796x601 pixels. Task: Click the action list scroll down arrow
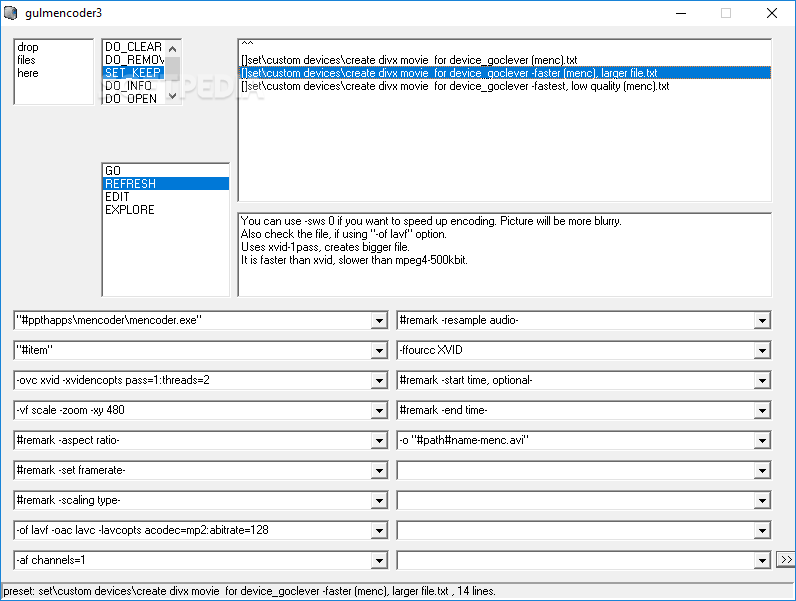click(173, 96)
